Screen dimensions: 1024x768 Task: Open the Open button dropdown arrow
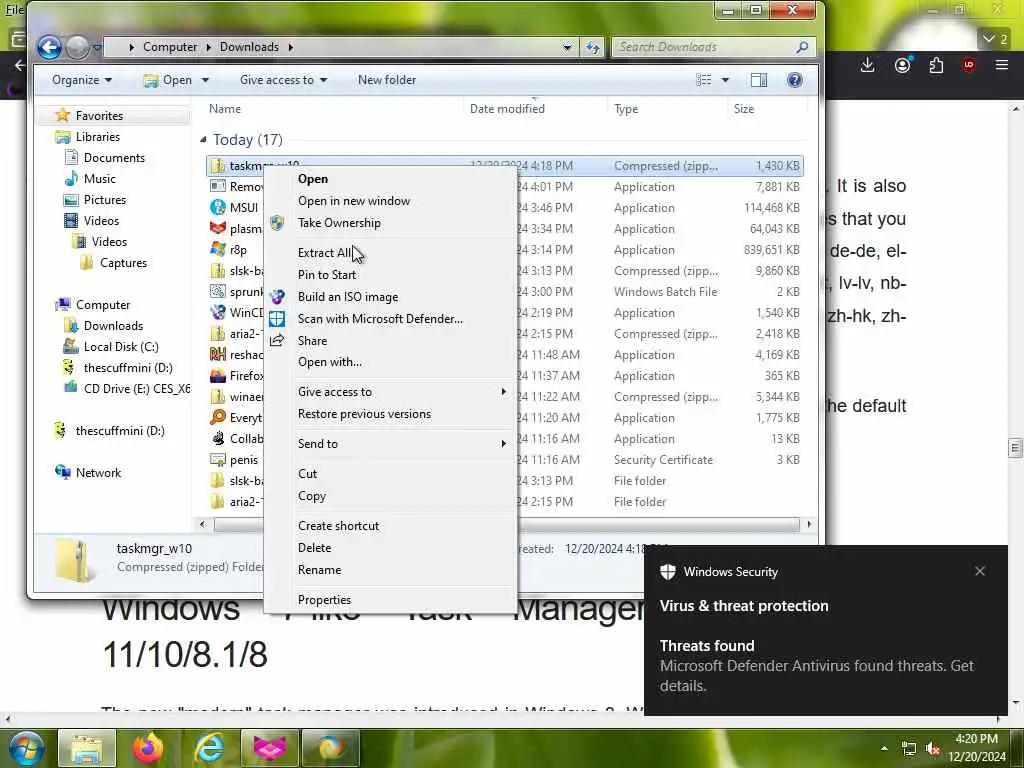click(205, 80)
